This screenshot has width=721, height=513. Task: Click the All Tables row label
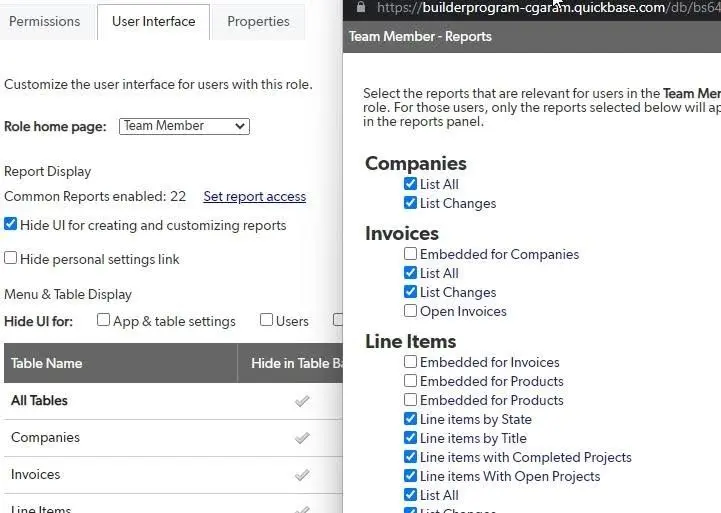(x=39, y=400)
